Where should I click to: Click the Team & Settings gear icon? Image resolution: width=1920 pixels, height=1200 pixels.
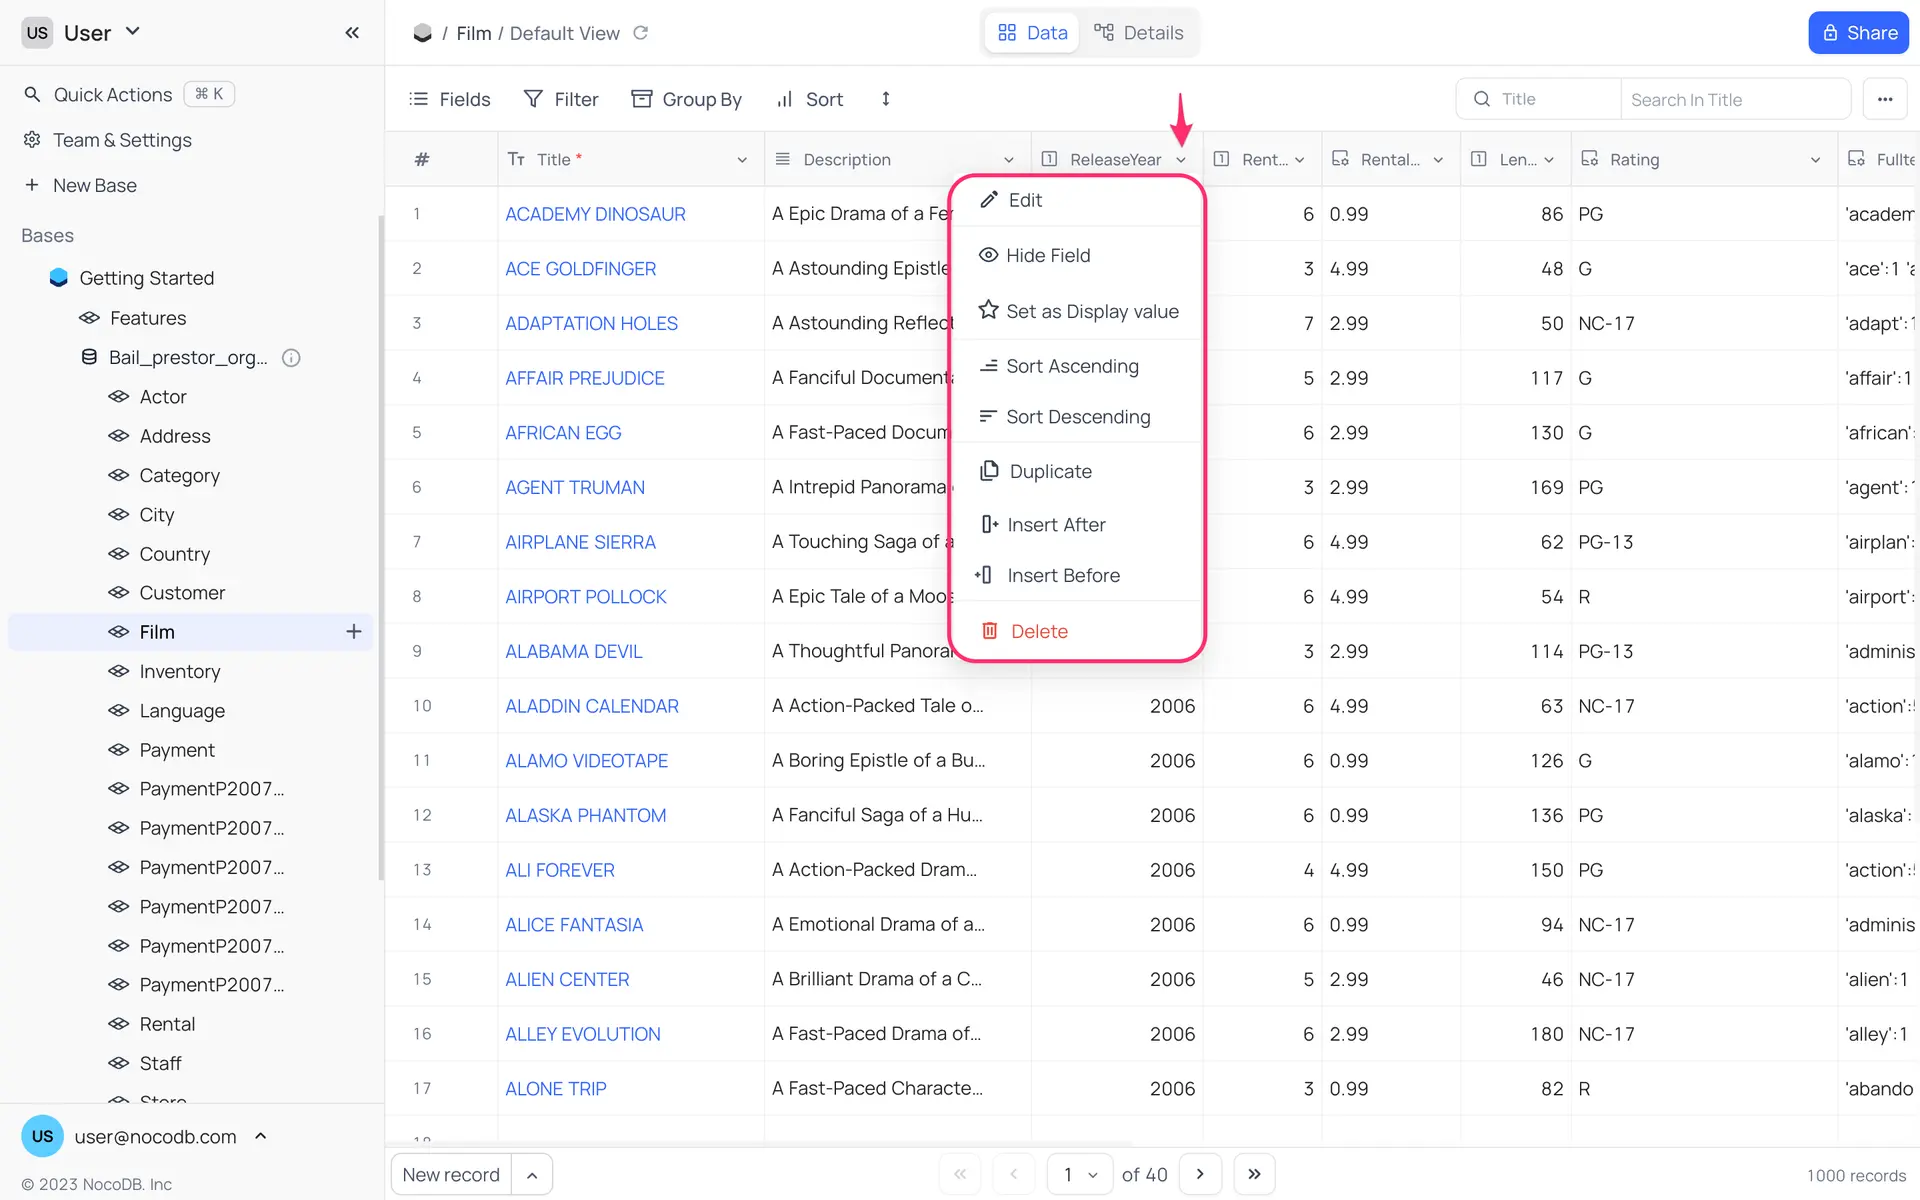pyautogui.click(x=32, y=140)
